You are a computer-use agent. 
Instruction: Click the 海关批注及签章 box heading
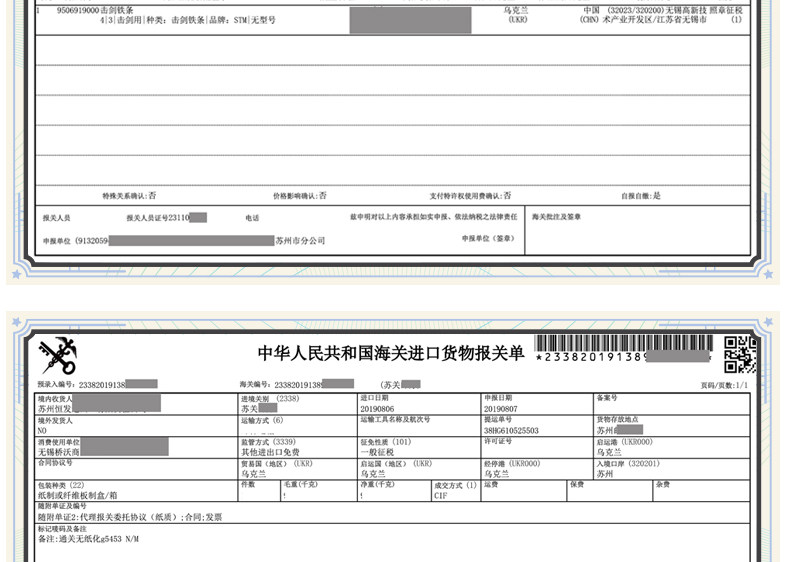[556, 217]
